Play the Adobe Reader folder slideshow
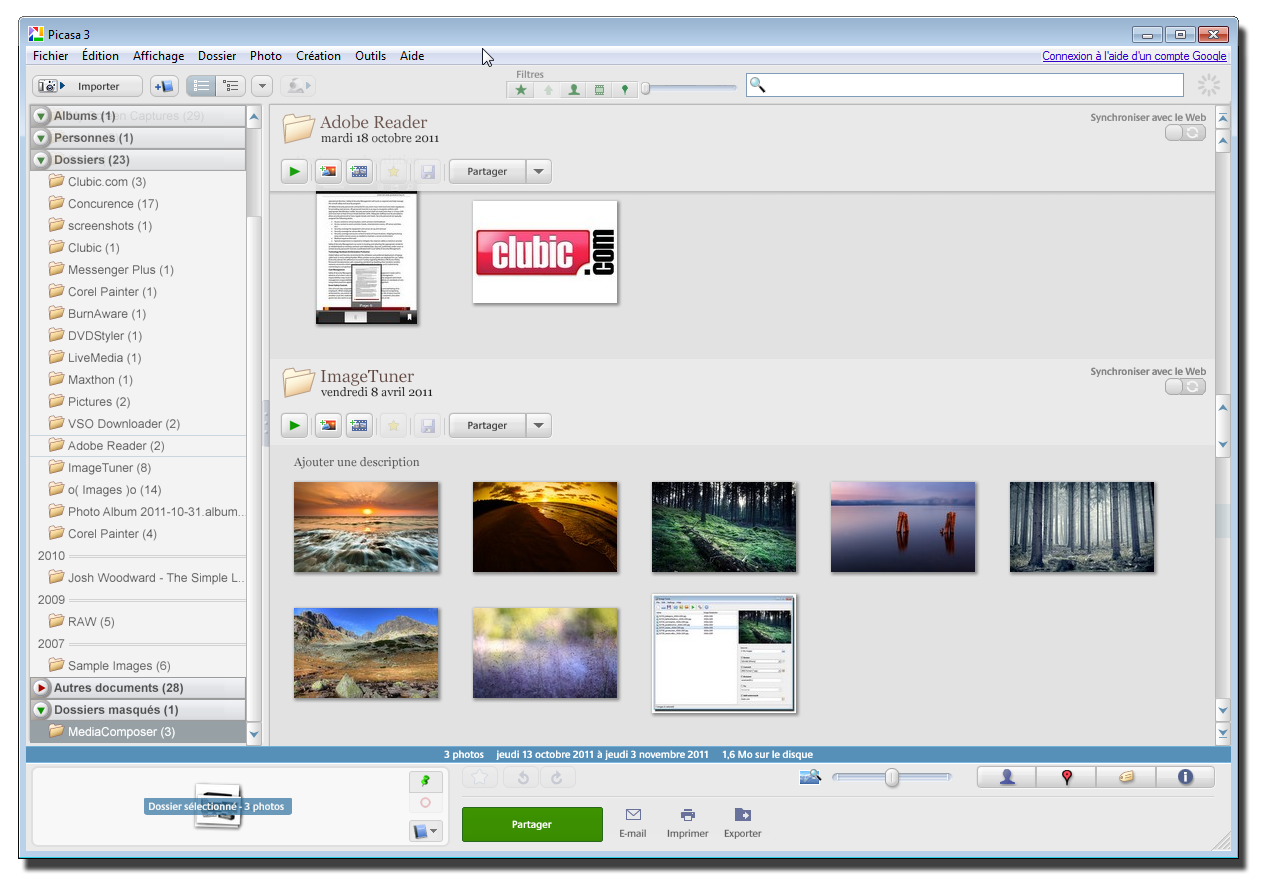This screenshot has height=893, width=1263. coord(294,172)
